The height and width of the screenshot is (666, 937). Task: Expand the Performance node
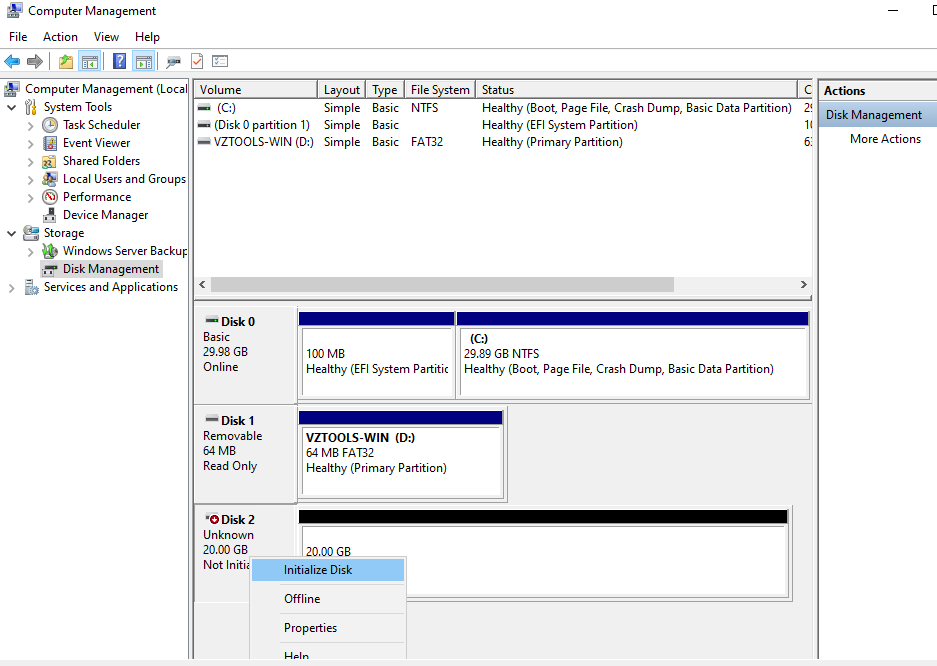point(30,198)
